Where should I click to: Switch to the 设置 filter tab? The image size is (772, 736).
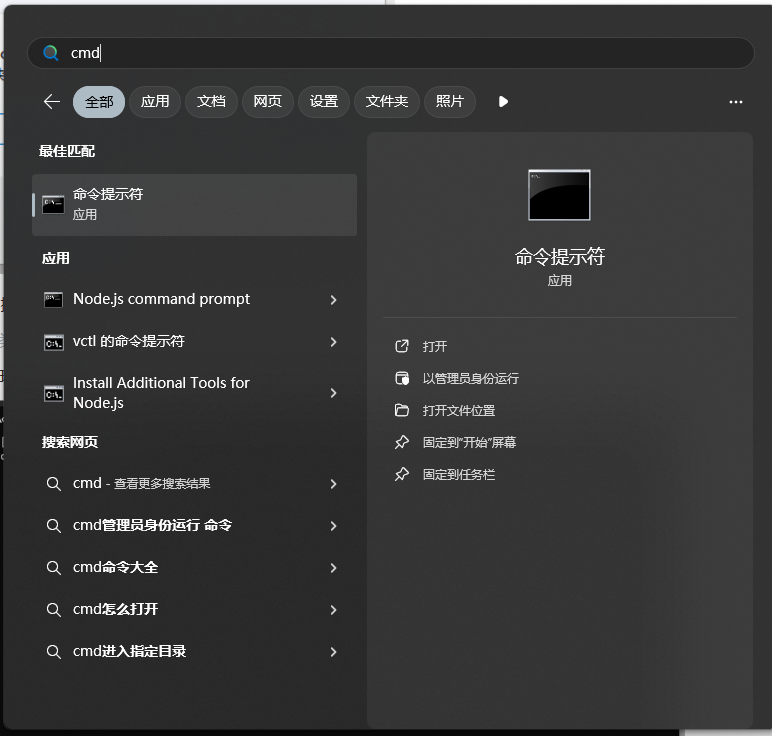coord(323,102)
